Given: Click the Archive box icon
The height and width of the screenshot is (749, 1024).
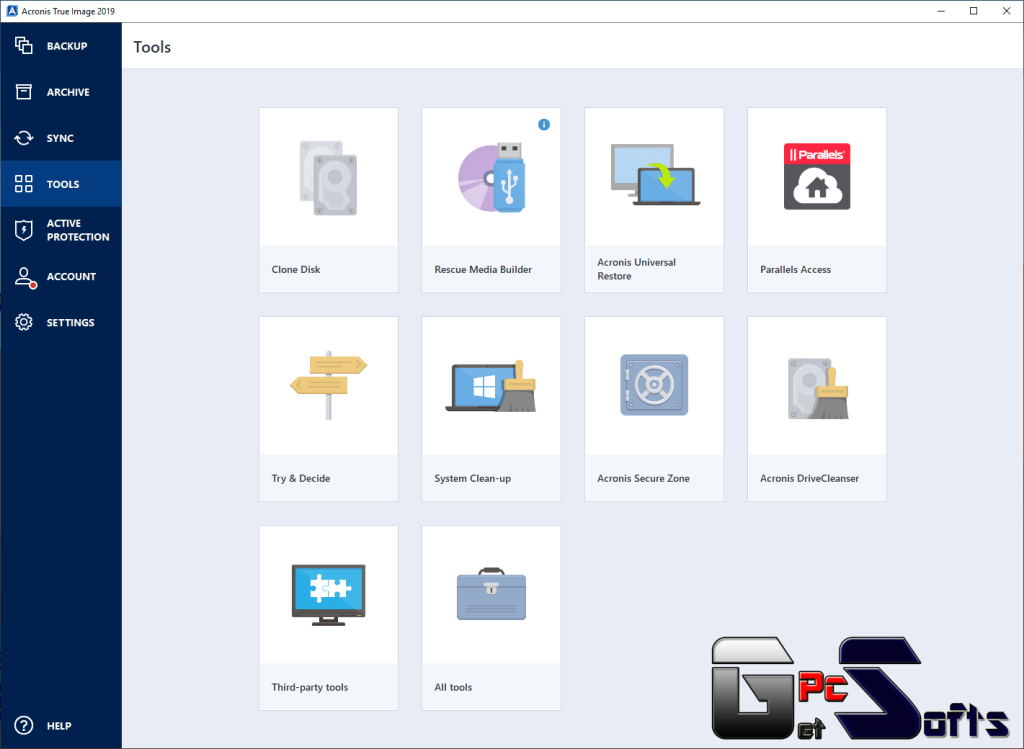Looking at the screenshot, I should 24,92.
